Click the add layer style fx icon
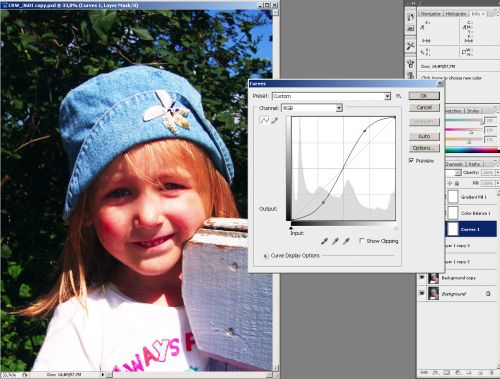 pyautogui.click(x=436, y=372)
